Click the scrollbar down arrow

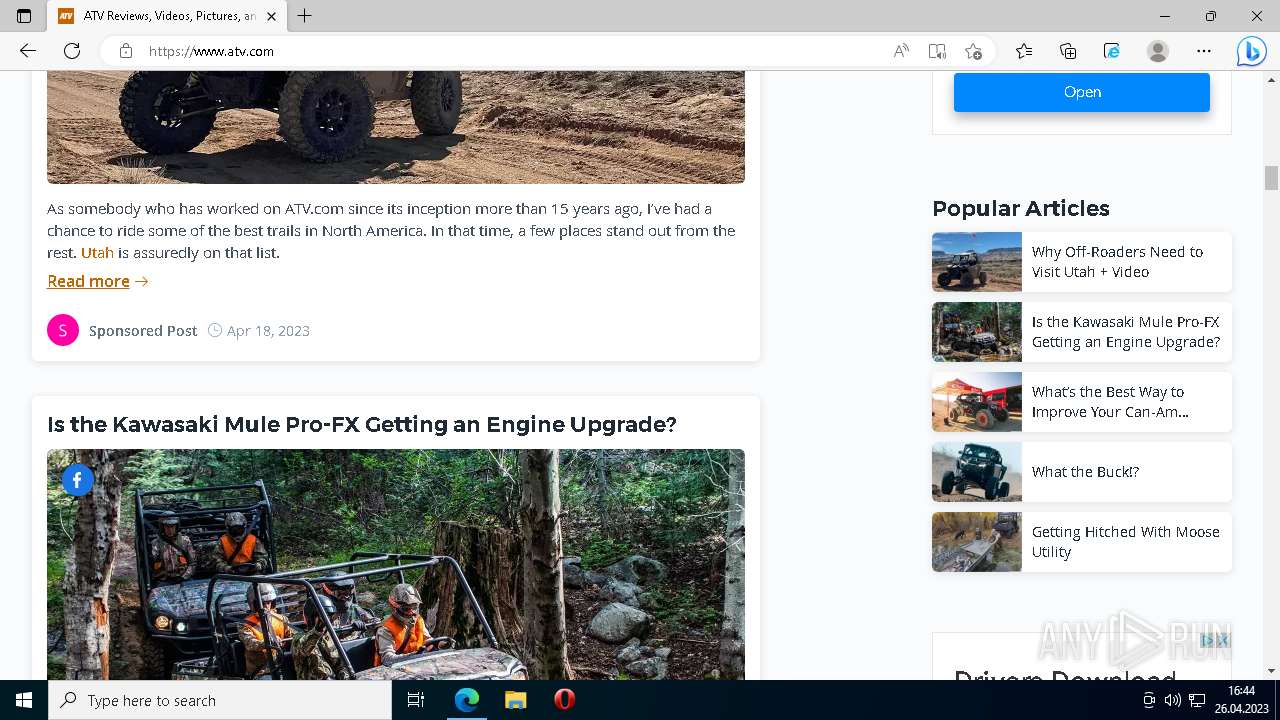(x=1271, y=671)
